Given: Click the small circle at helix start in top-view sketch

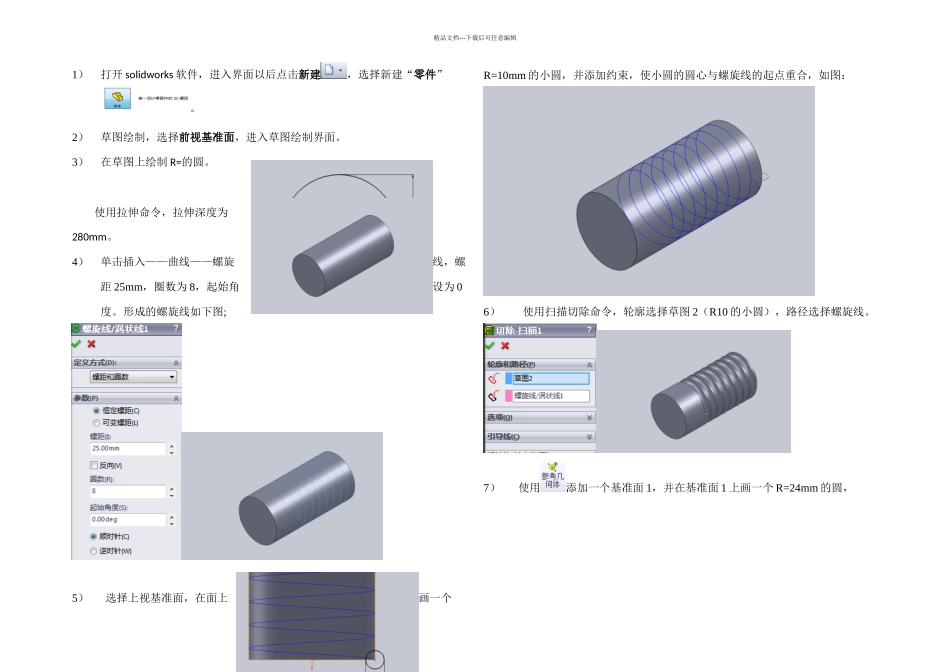Looking at the screenshot, I should point(374,660).
